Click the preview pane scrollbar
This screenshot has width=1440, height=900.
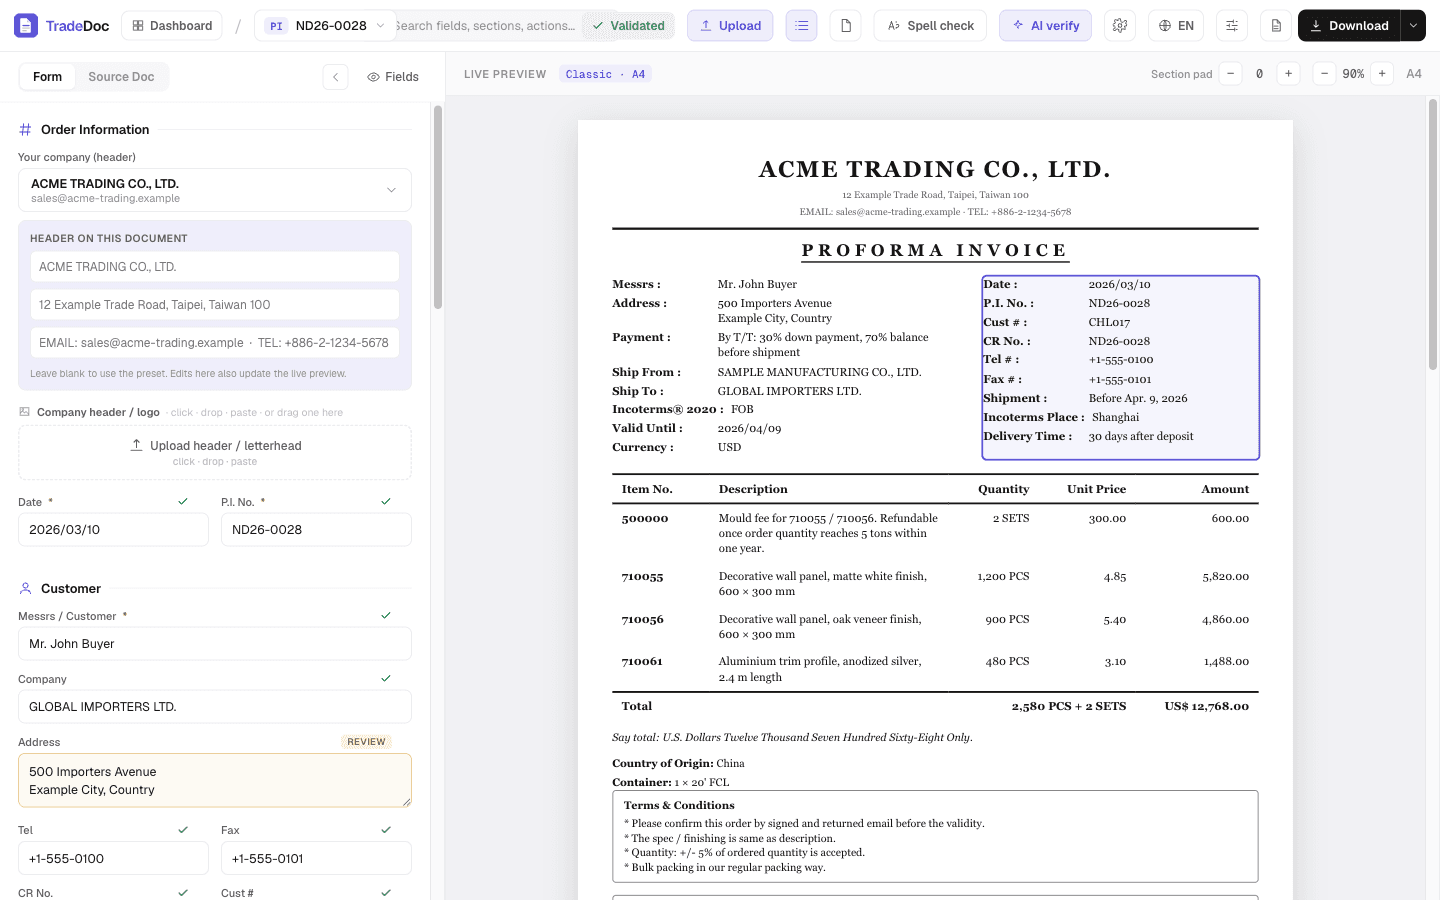pyautogui.click(x=1432, y=235)
